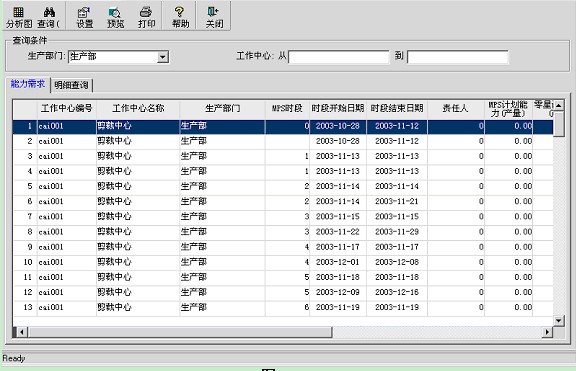Click the vertical scrollbar up arrow

[558, 106]
